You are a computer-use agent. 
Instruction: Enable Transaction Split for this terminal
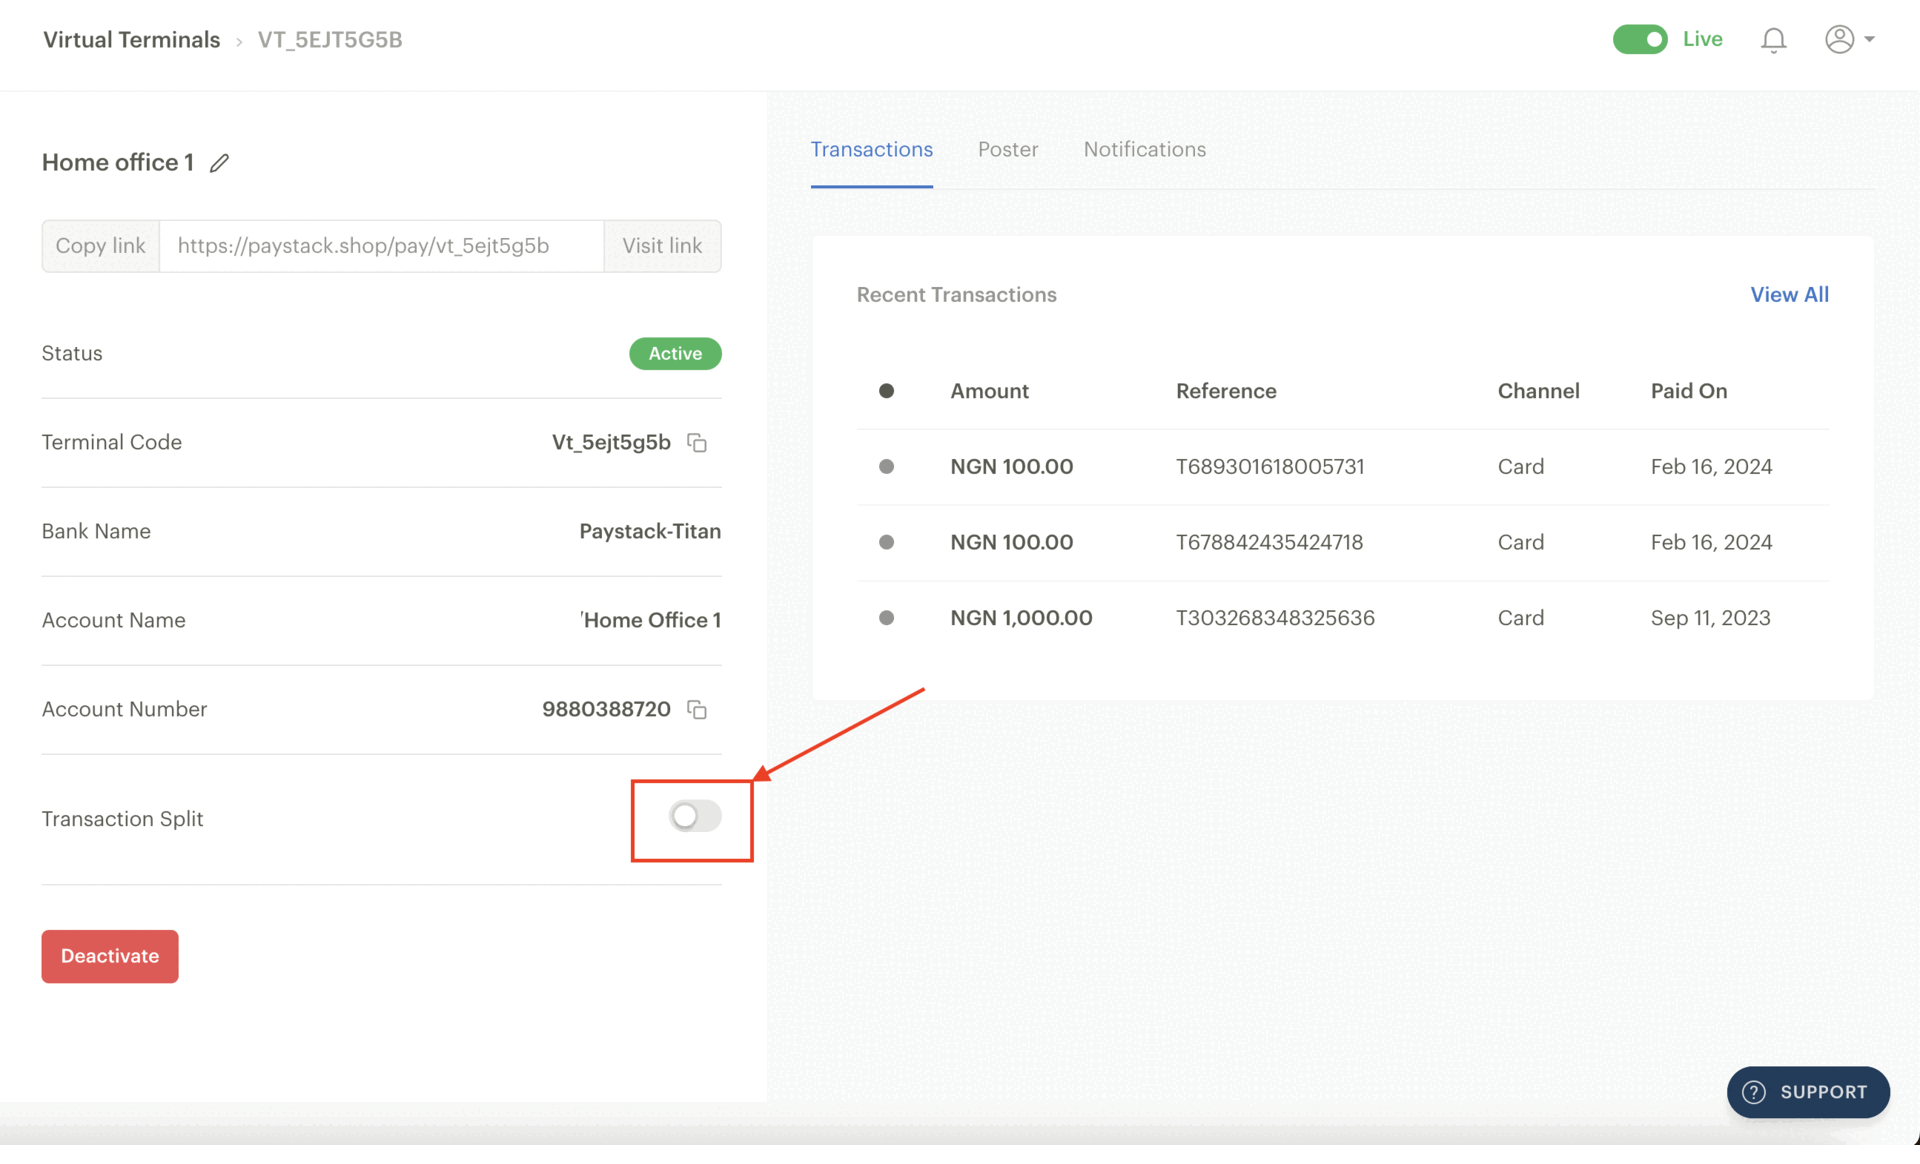click(695, 817)
